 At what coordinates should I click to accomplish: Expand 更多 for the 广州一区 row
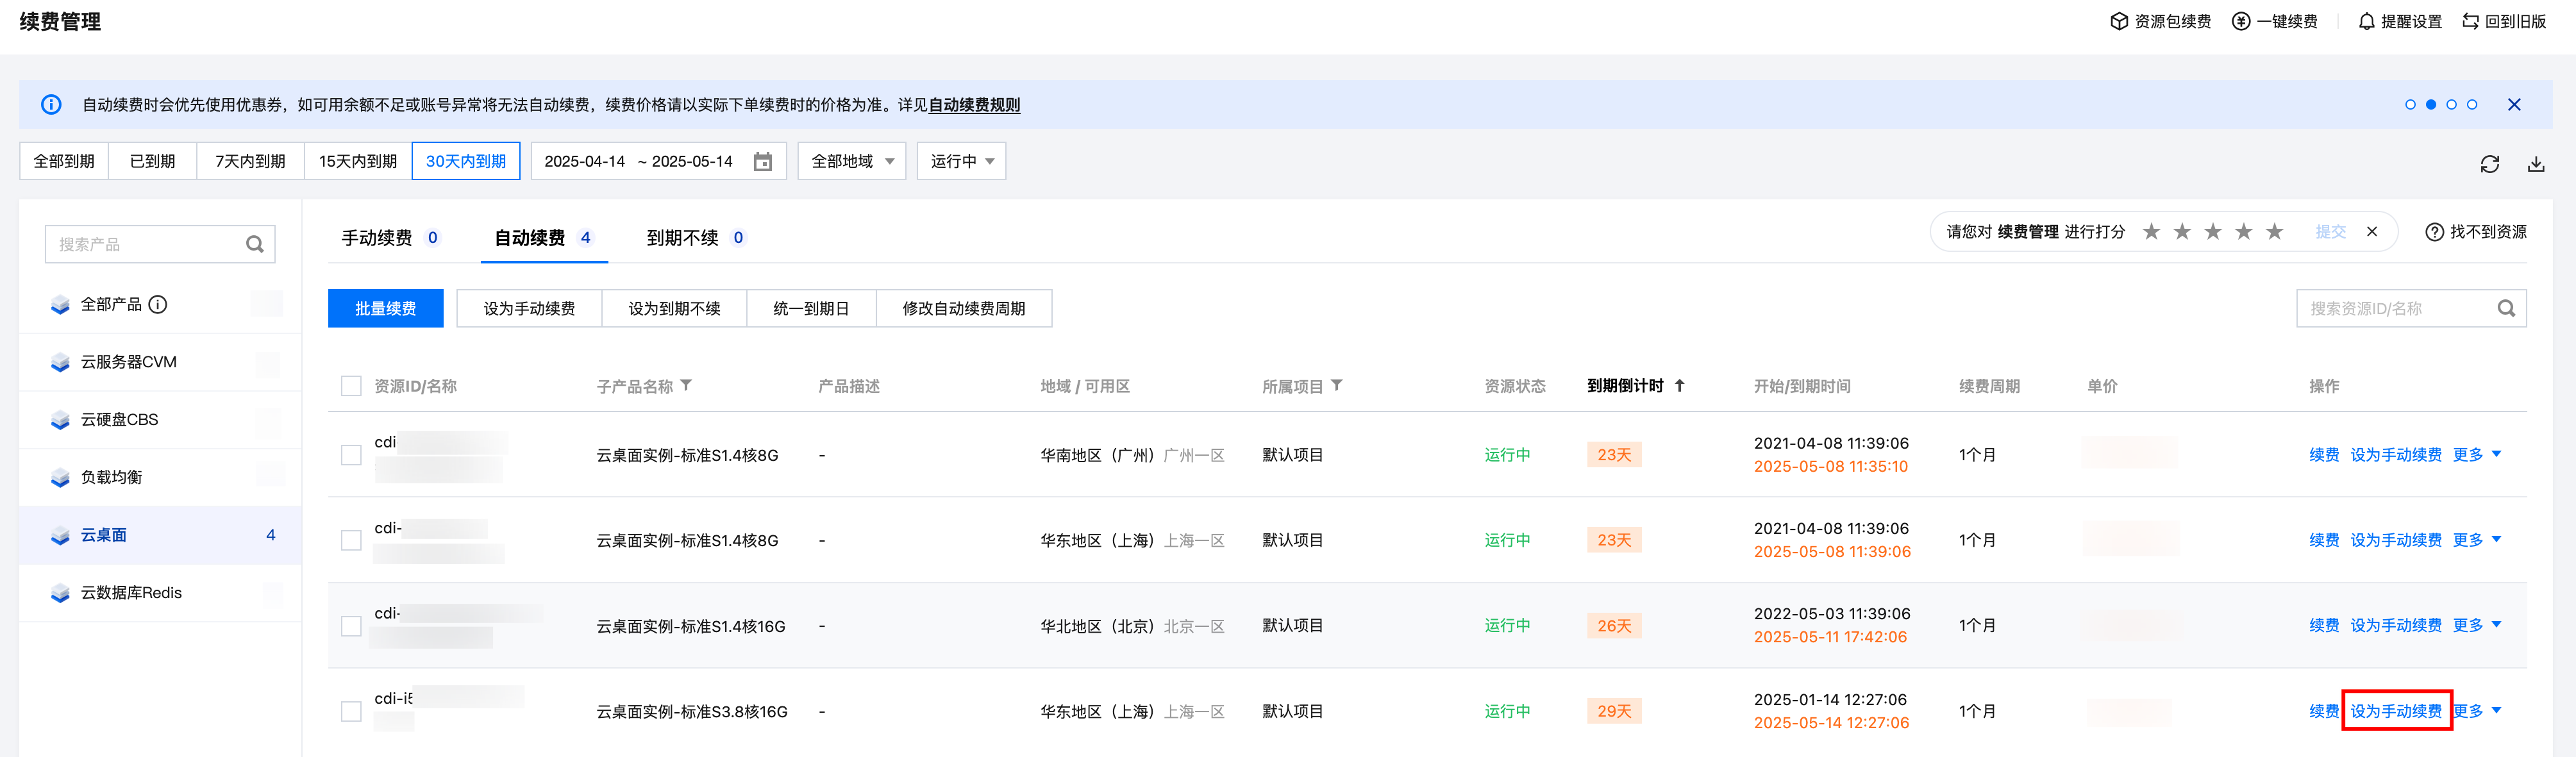point(2476,455)
